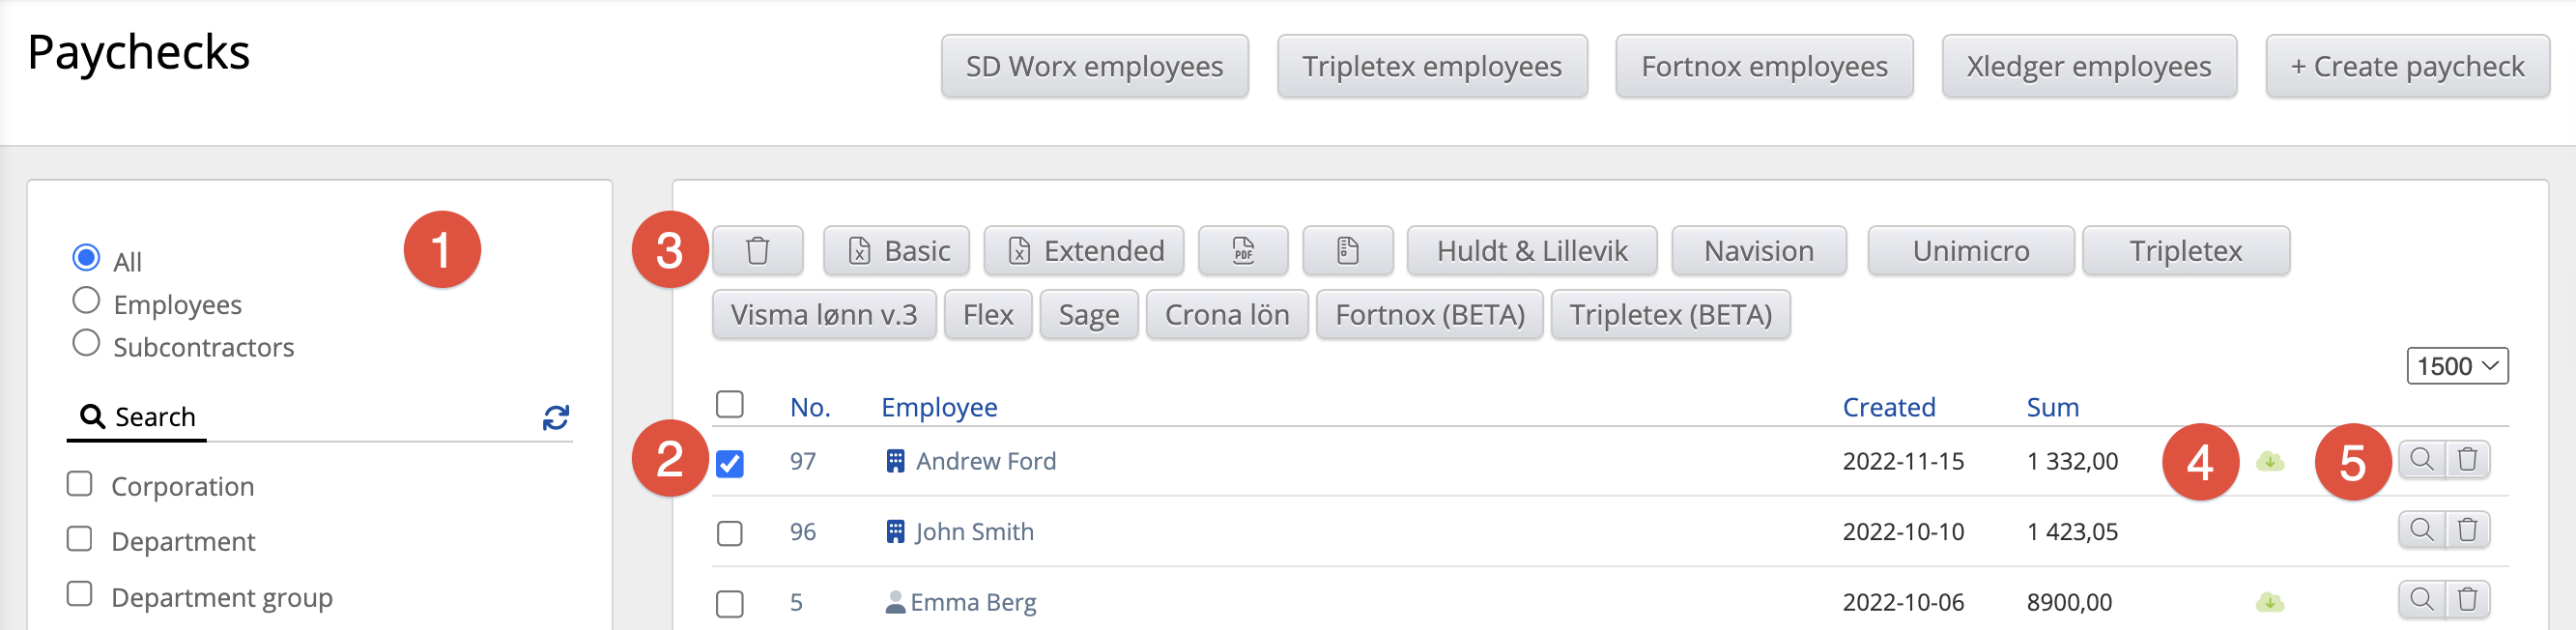The image size is (2576, 630).
Task: Export paychecks as PDF icon
Action: coord(1242,251)
